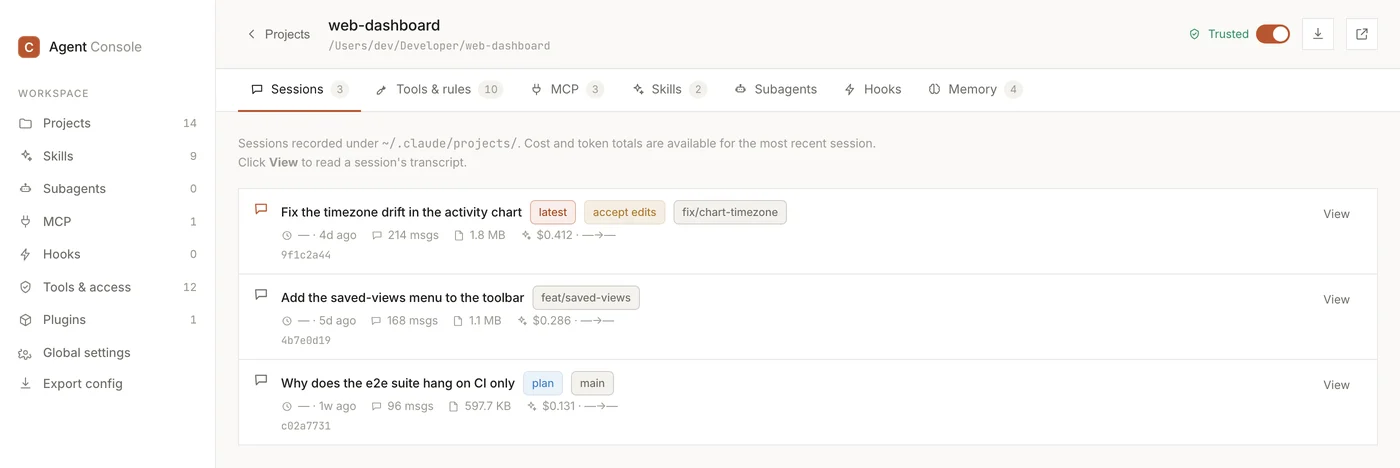
Task: Click the title 'Why does the e2e suite hang on CI only'
Action: click(x=398, y=383)
